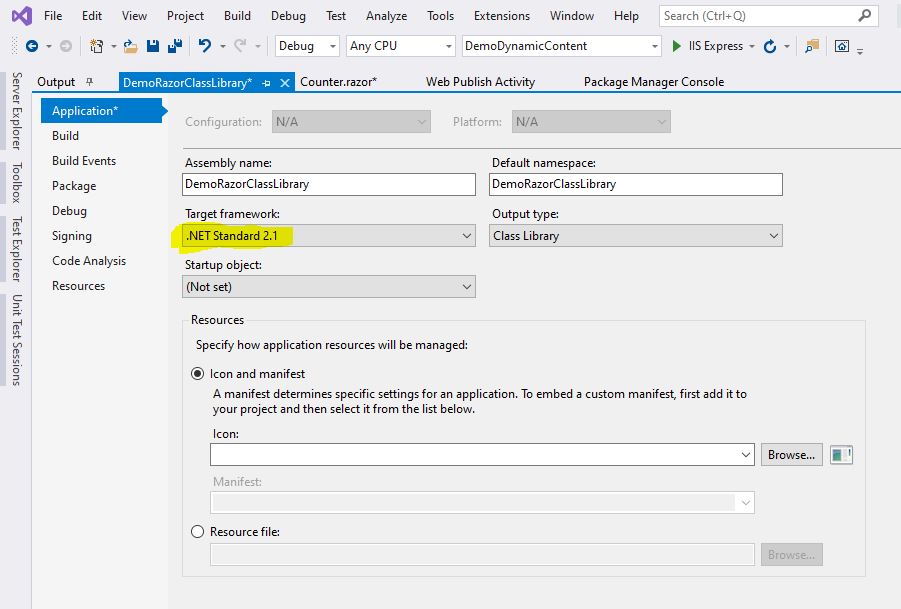Select the Signing properties page
This screenshot has width=901, height=609.
pos(72,236)
